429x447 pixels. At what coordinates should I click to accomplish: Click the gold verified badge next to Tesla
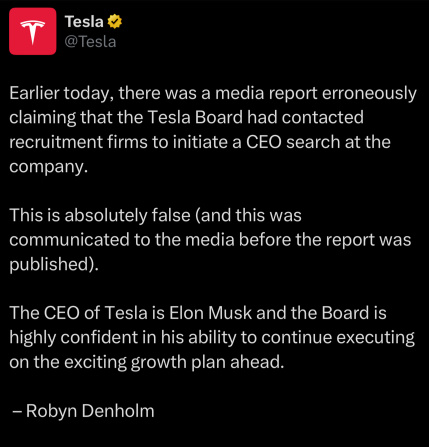coord(115,22)
